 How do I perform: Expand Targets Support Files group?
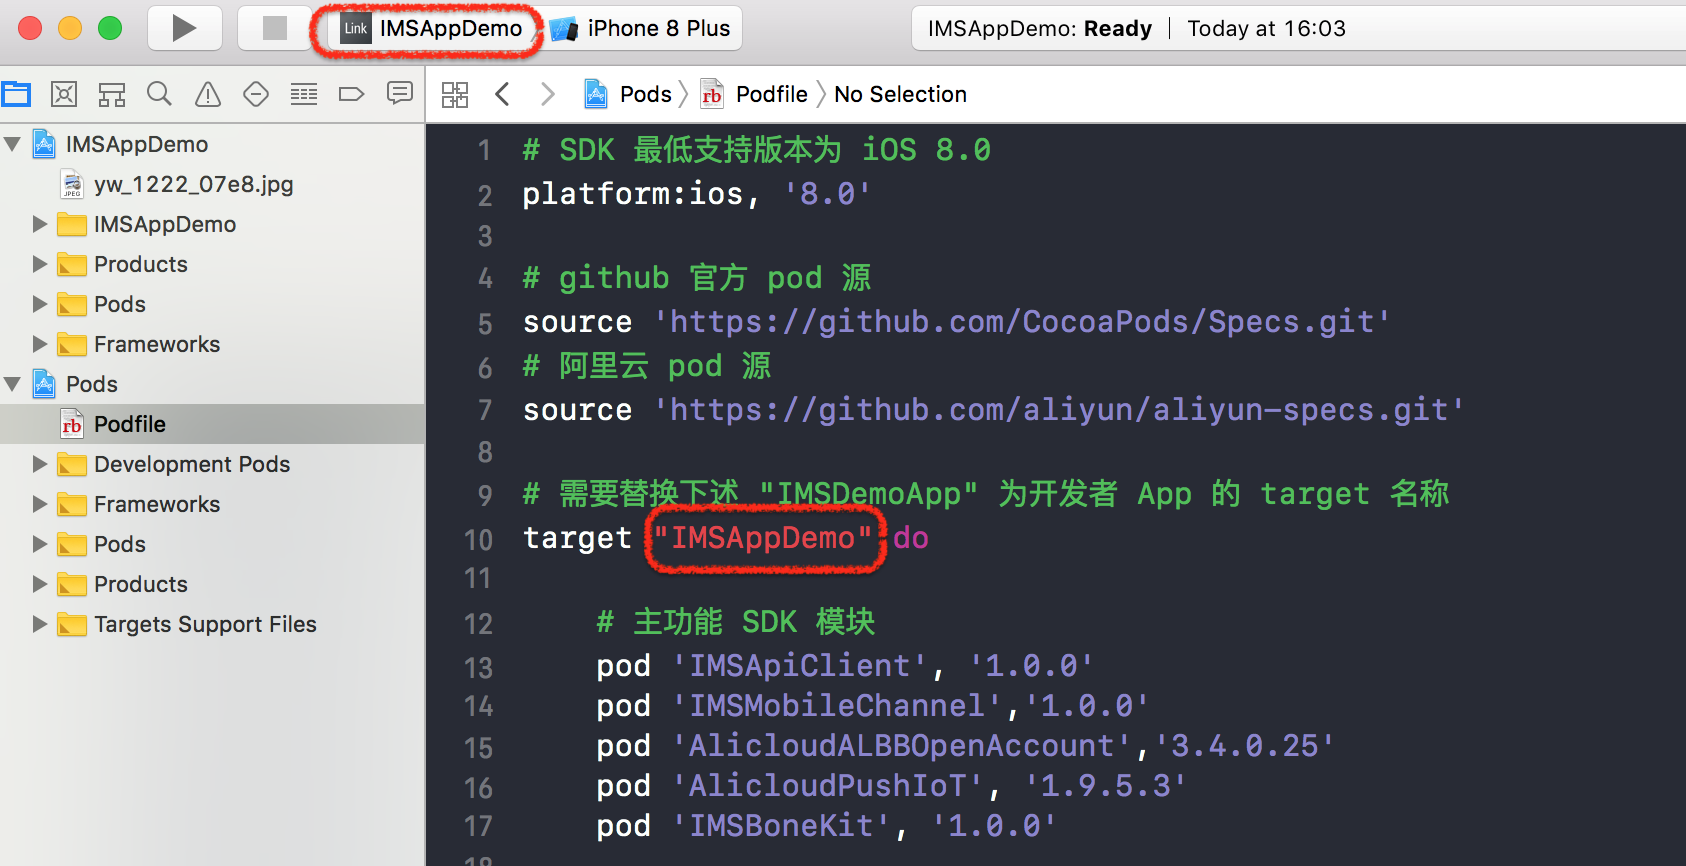click(x=40, y=624)
